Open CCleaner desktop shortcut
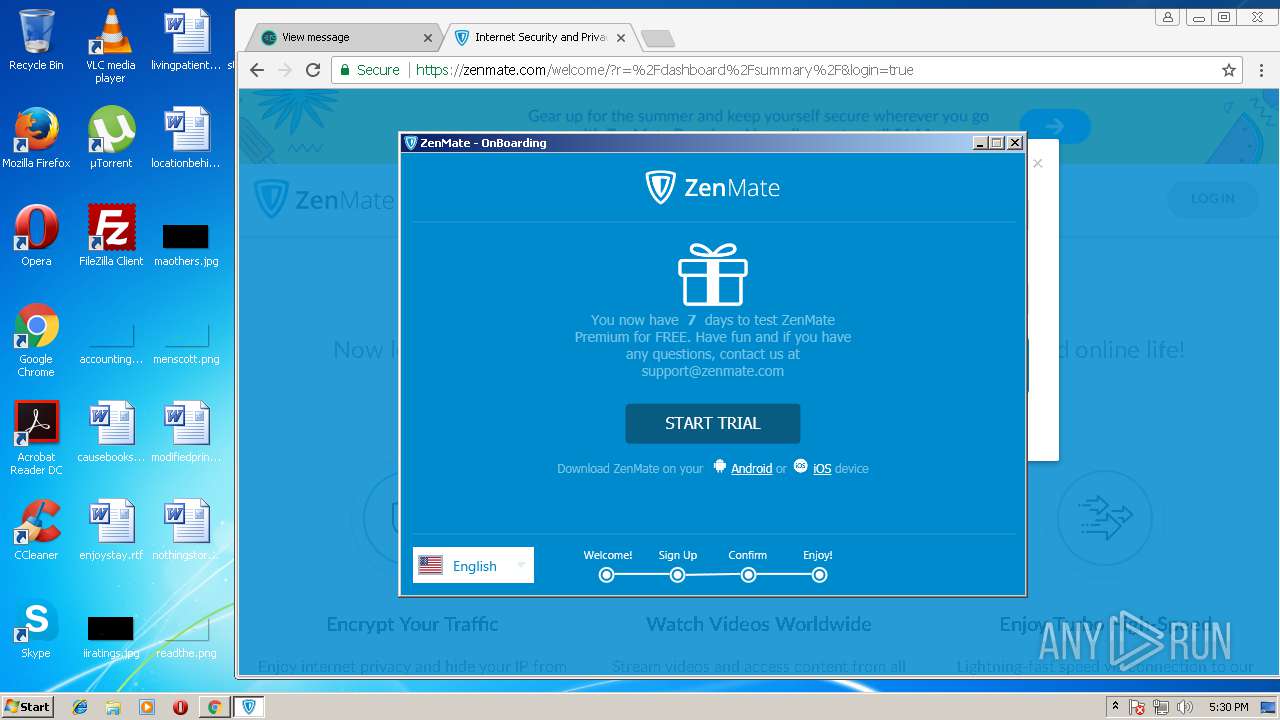This screenshot has width=1280, height=720. (36, 529)
